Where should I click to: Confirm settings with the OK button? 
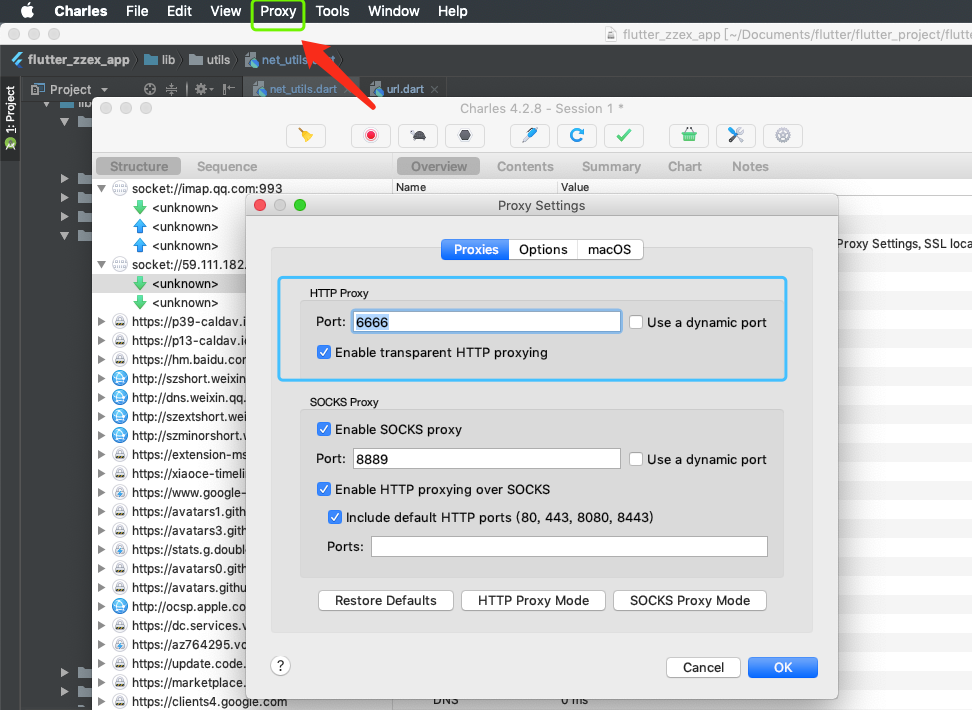pos(783,667)
